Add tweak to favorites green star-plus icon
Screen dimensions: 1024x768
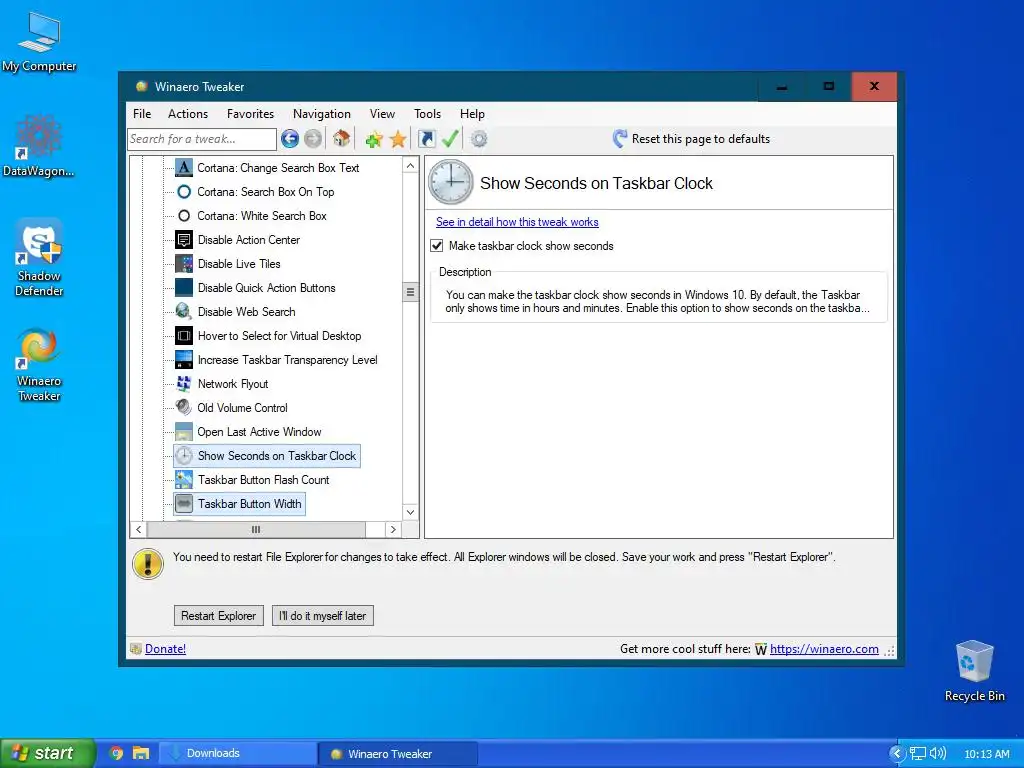click(374, 138)
